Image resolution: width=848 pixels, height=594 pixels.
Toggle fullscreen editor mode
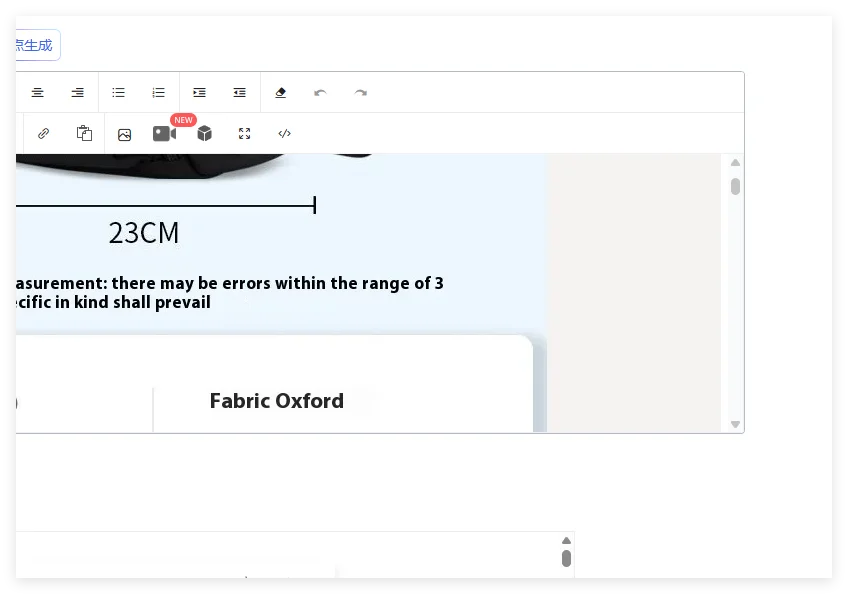click(x=244, y=134)
